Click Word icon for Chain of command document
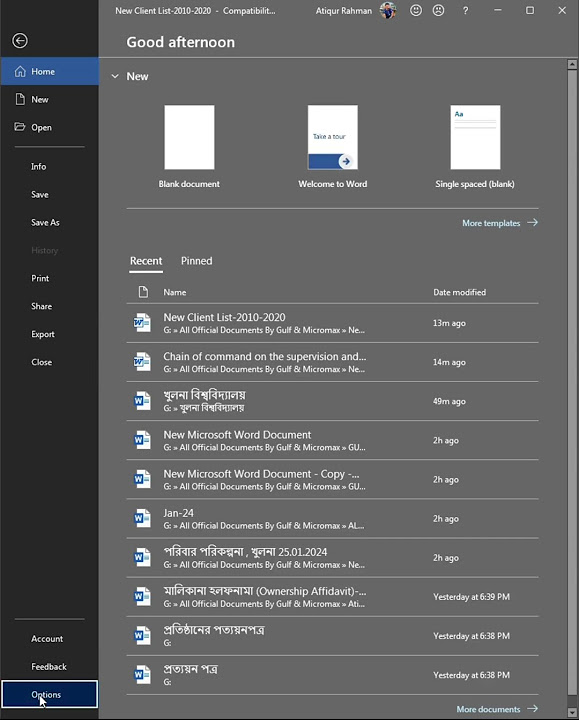579x720 pixels. click(x=142, y=362)
